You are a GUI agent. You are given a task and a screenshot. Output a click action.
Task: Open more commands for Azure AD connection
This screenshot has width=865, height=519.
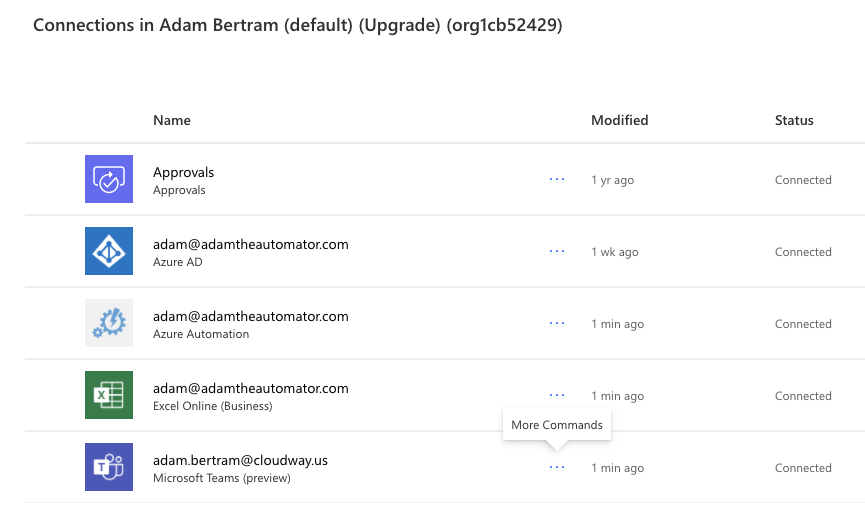557,251
